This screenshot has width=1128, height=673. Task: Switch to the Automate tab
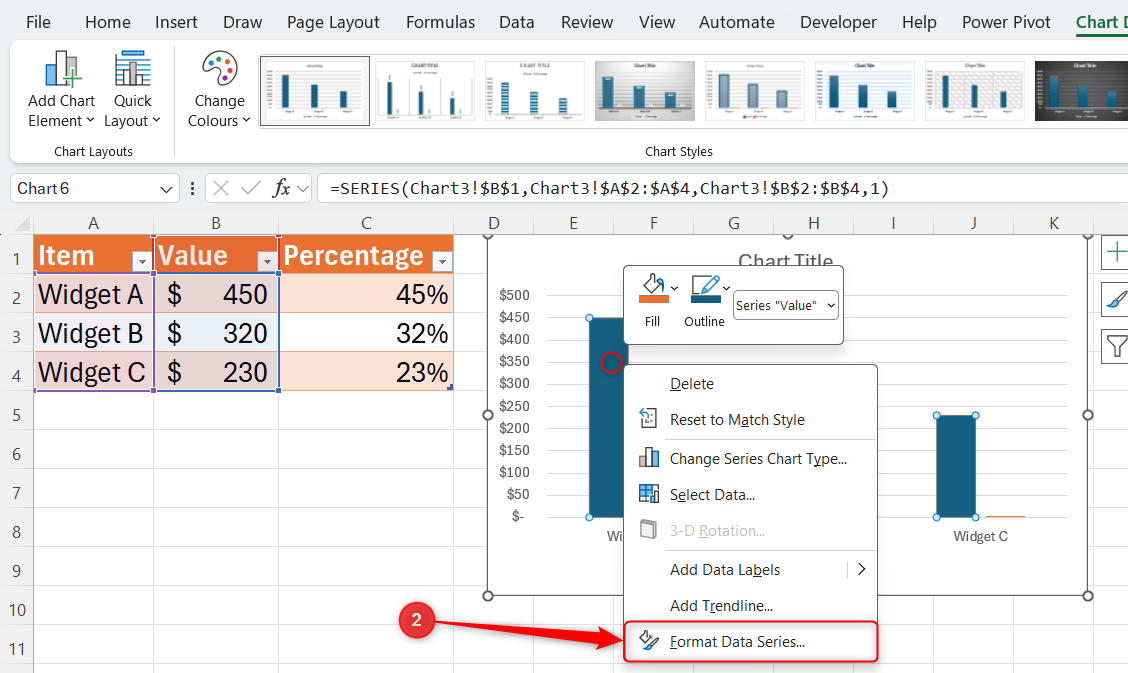click(737, 22)
